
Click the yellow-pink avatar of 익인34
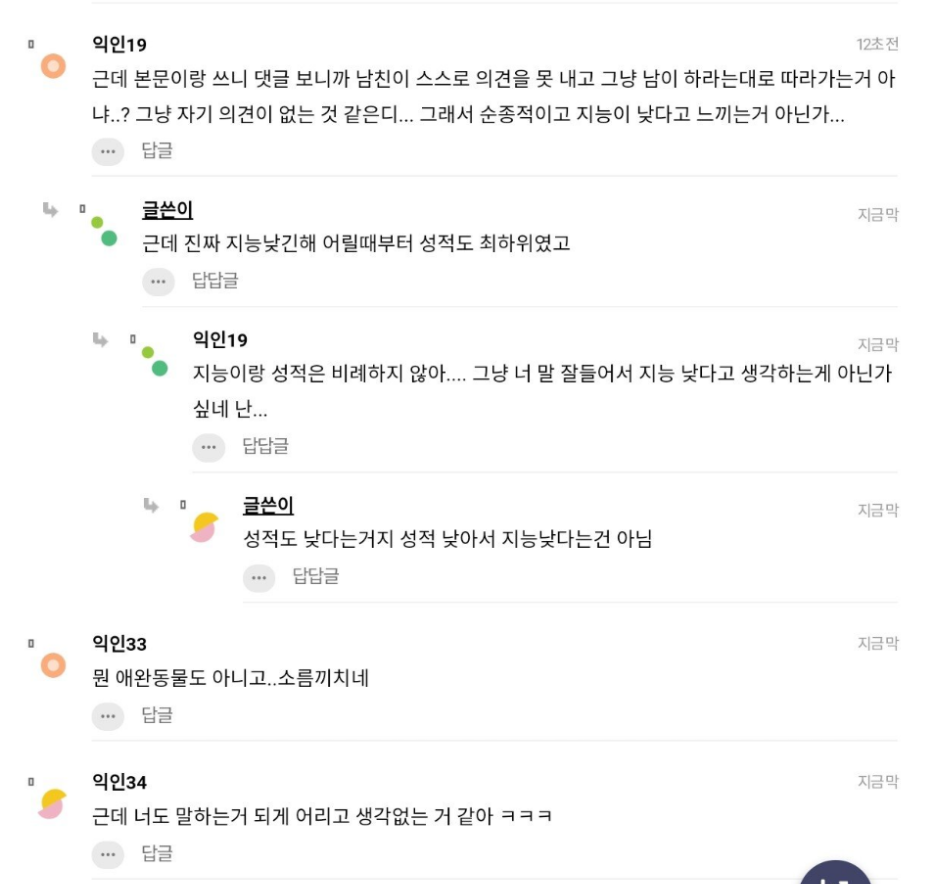pyautogui.click(x=52, y=803)
